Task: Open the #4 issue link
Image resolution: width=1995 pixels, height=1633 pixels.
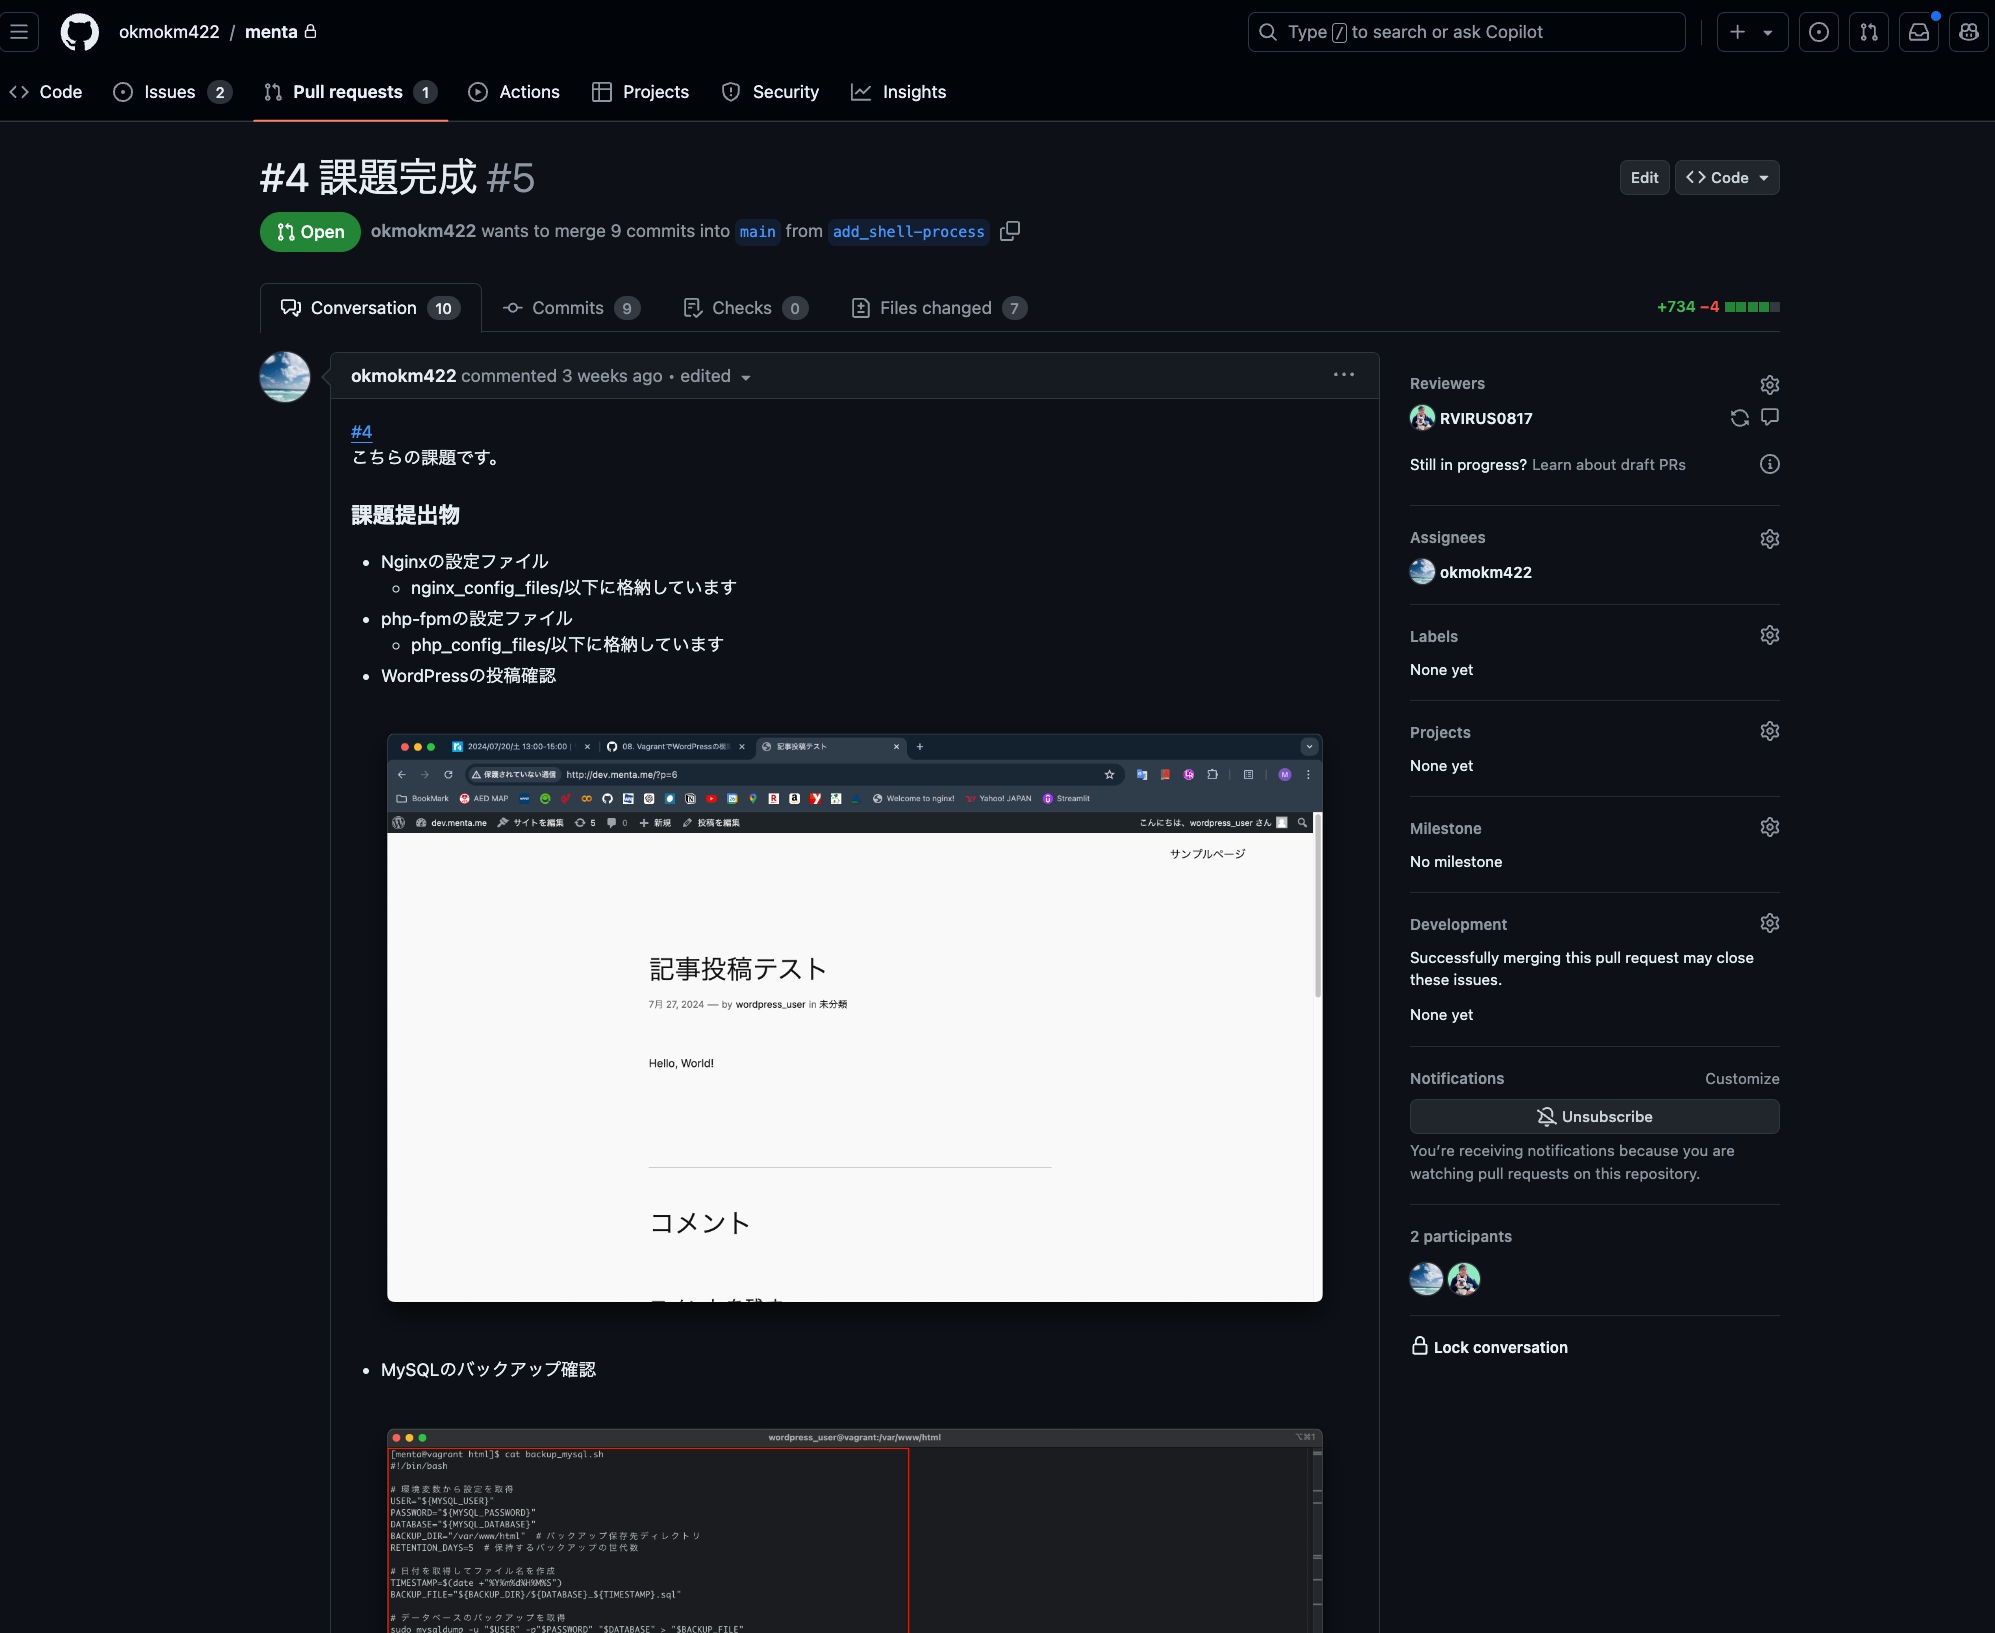Action: click(x=361, y=432)
